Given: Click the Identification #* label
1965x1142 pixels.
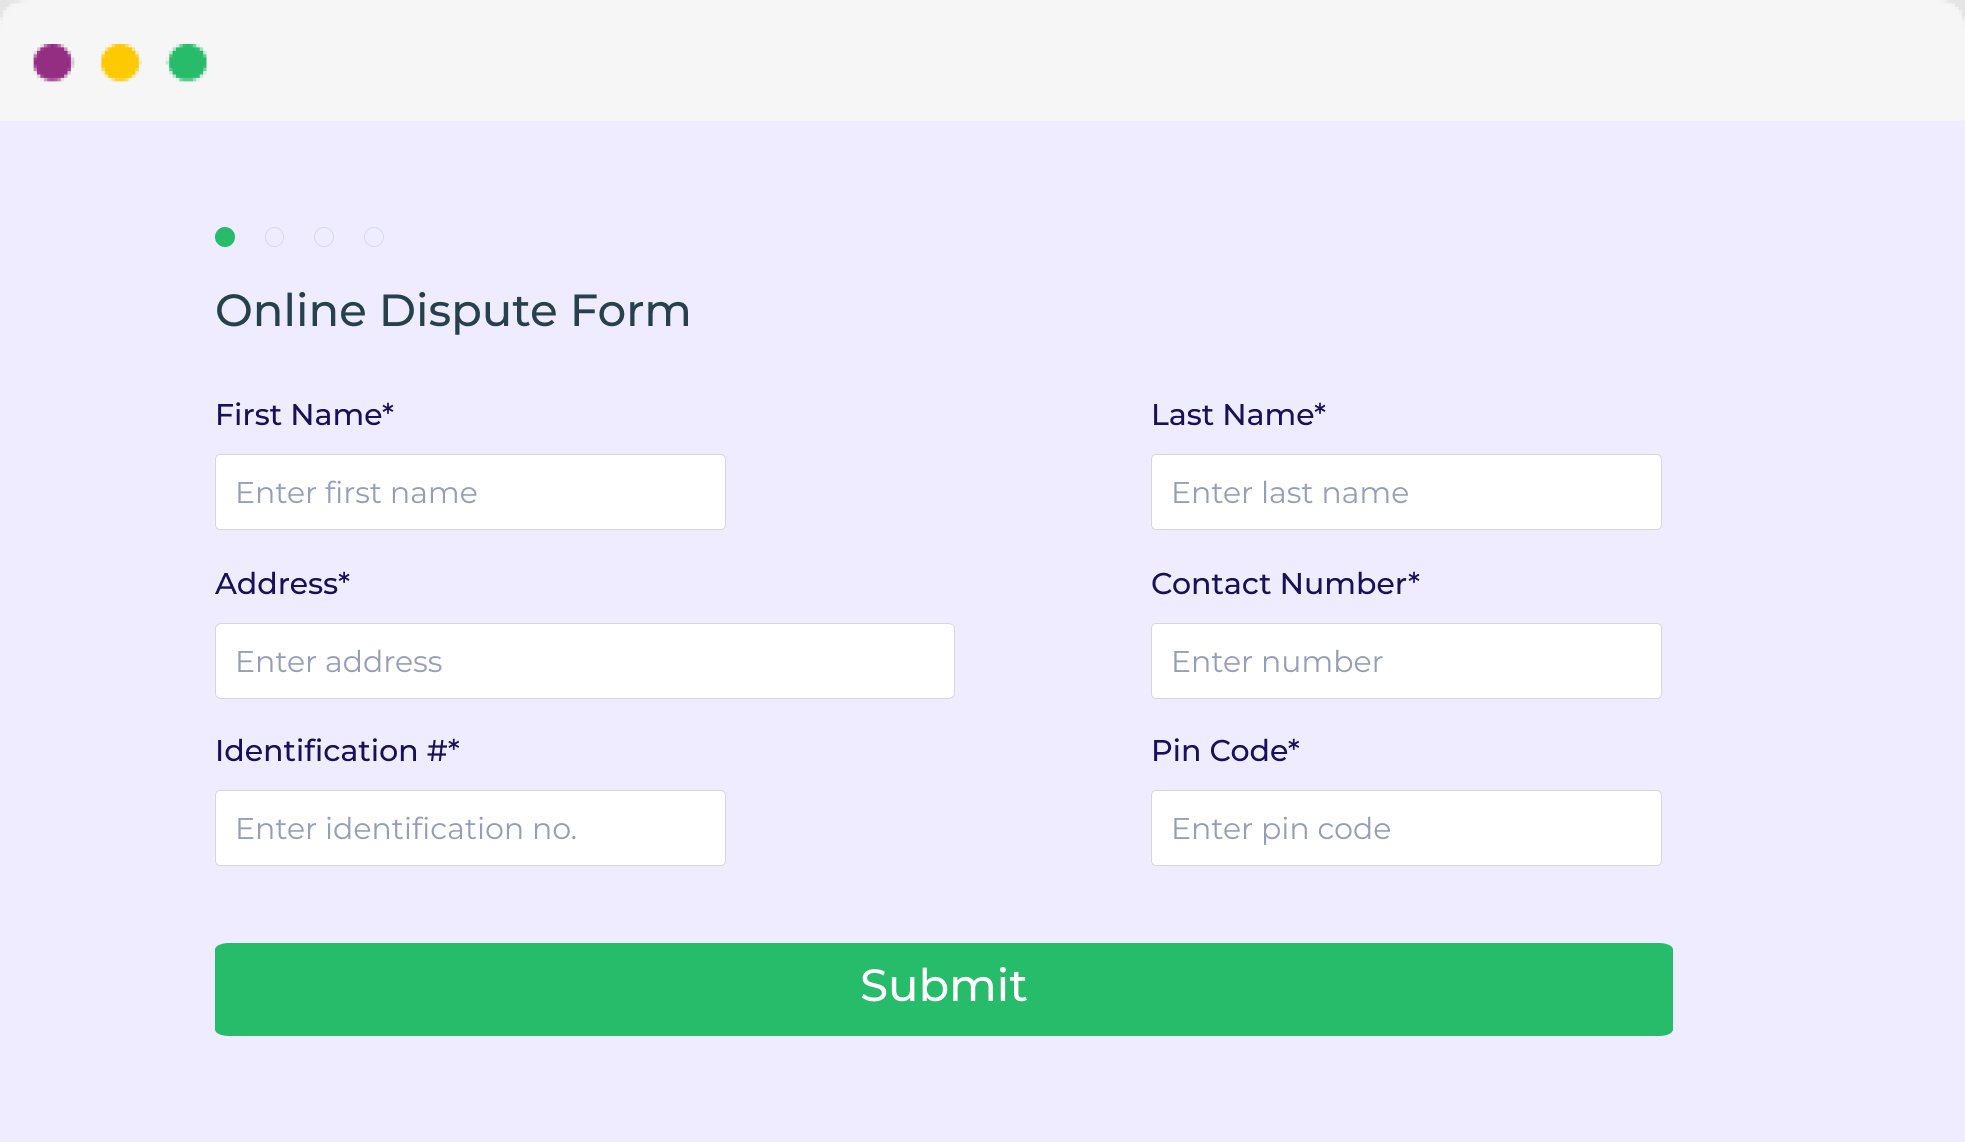Looking at the screenshot, I should (337, 751).
